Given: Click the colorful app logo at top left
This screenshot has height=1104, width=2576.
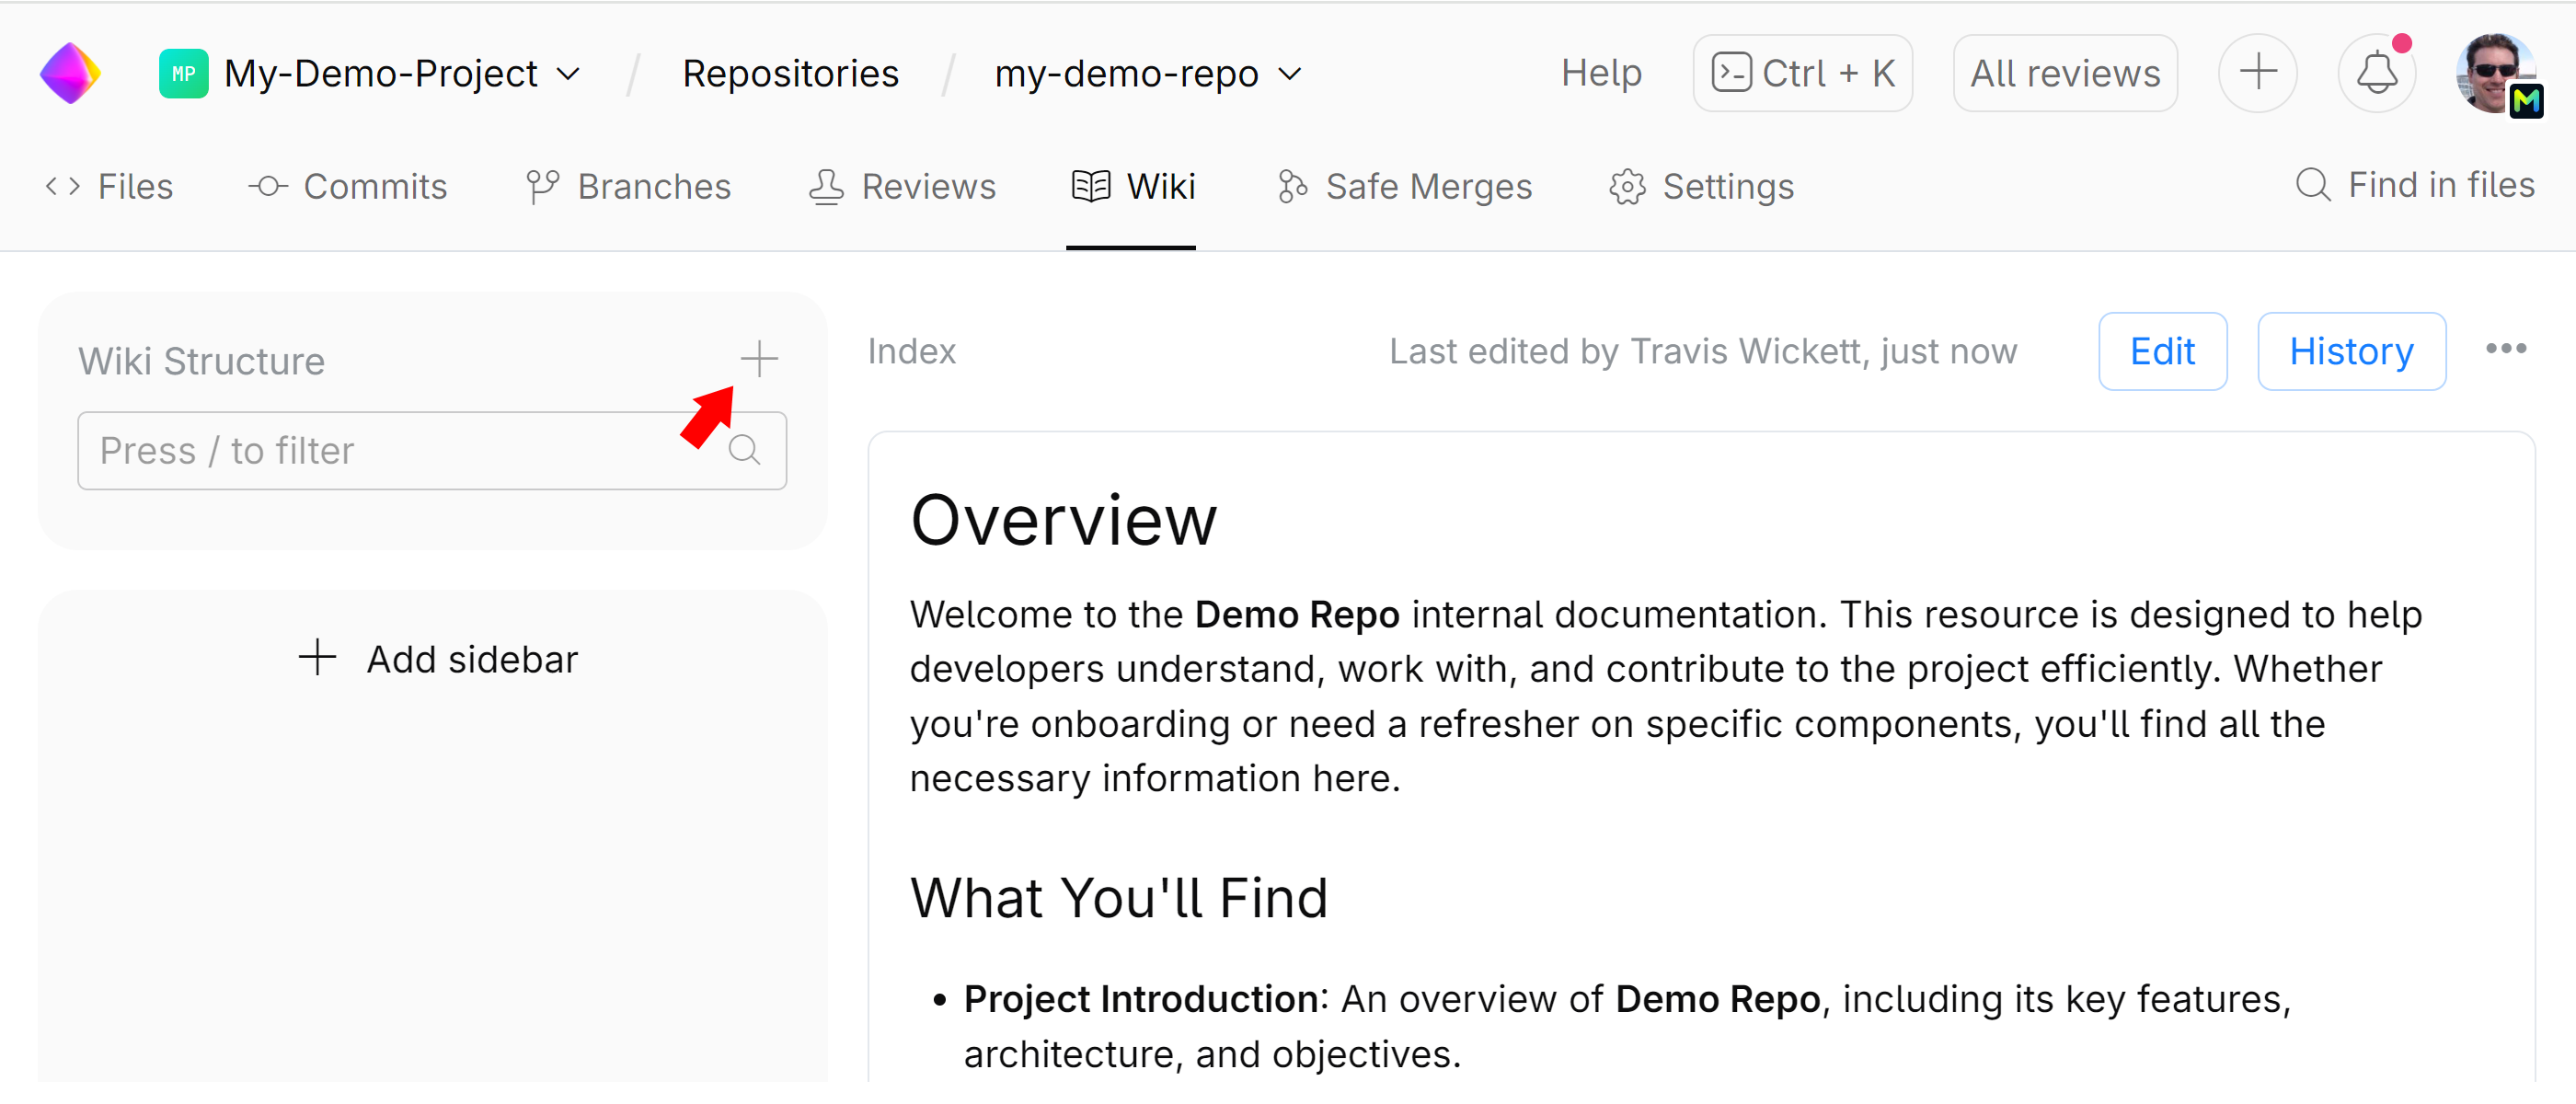Looking at the screenshot, I should click(70, 72).
